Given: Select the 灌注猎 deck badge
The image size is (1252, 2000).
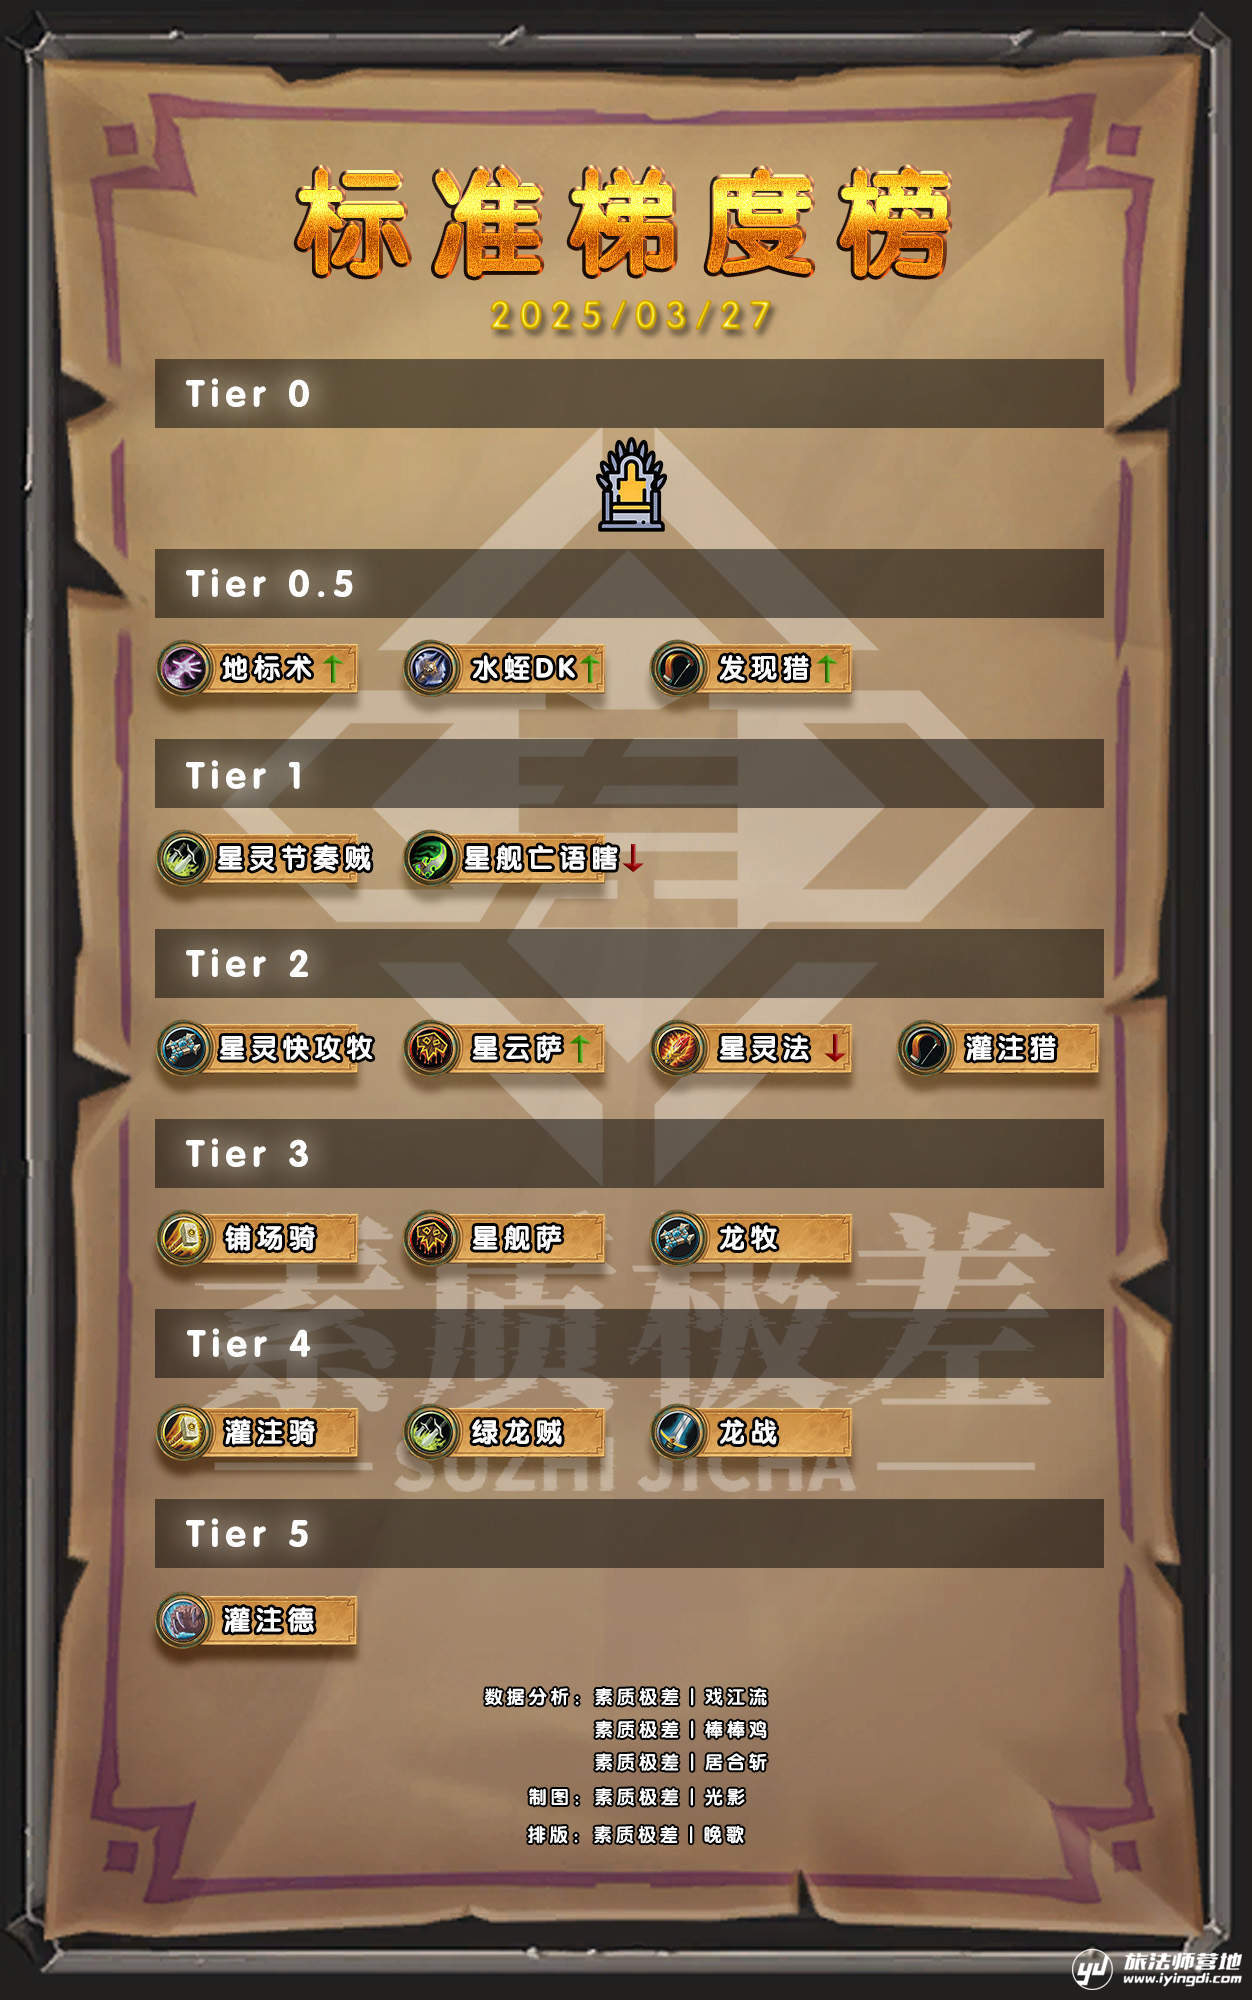Looking at the screenshot, I should (x=998, y=1048).
